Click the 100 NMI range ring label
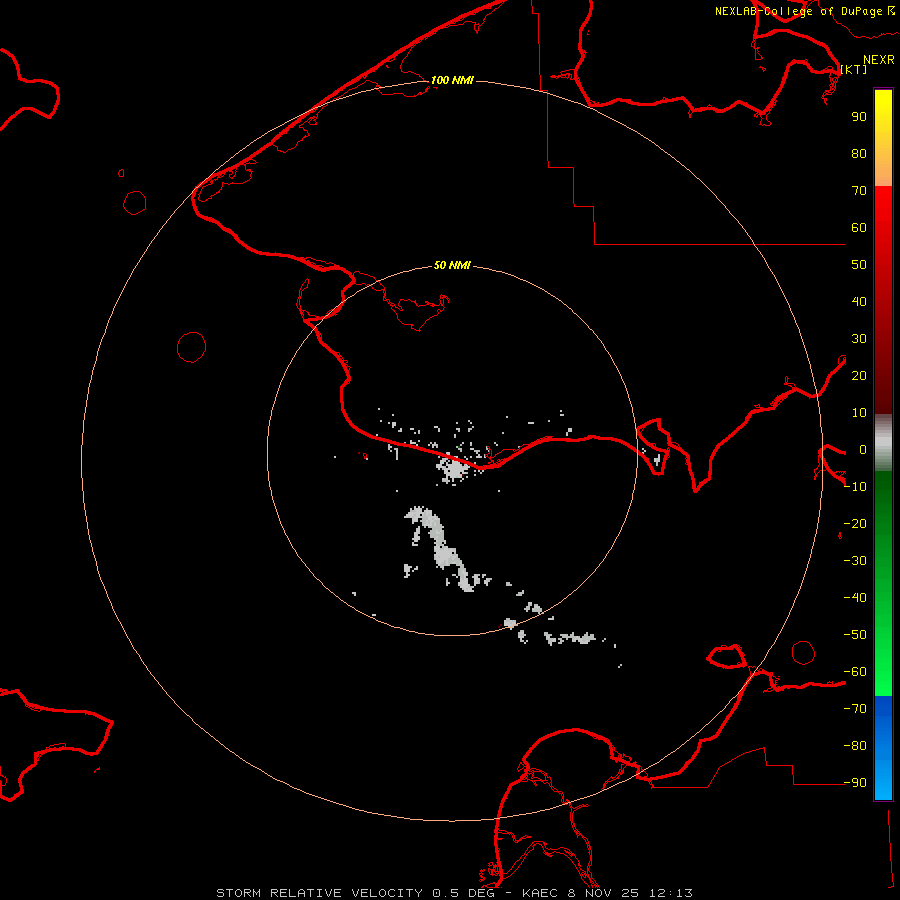900x900 pixels. [x=452, y=80]
